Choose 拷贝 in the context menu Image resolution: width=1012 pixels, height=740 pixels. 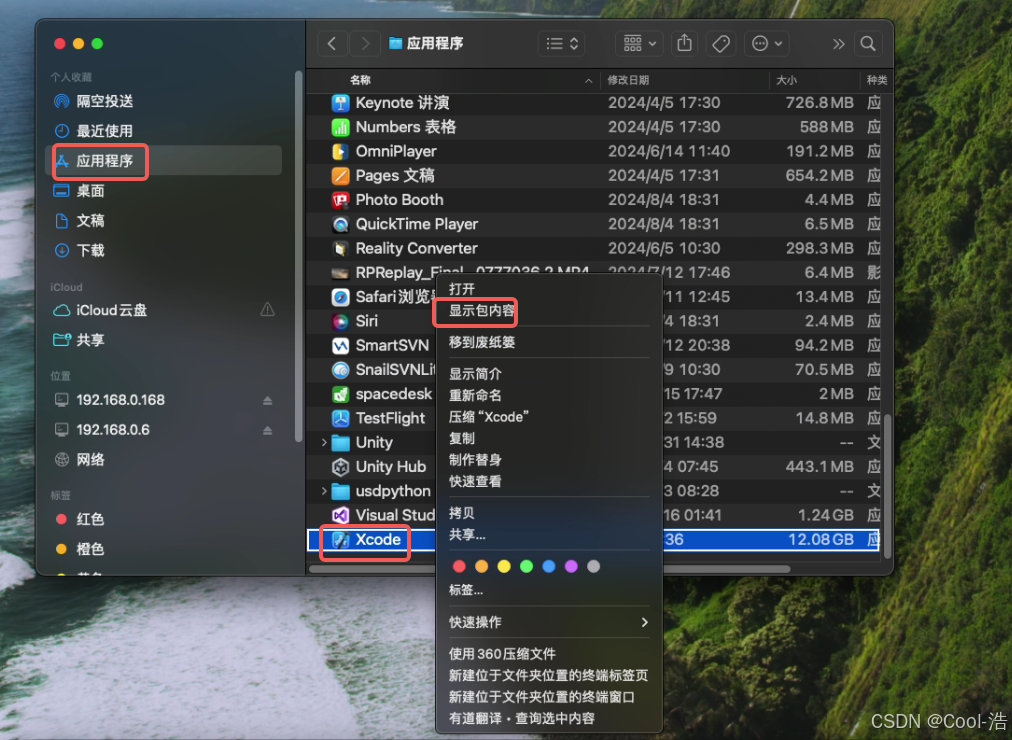(x=462, y=513)
